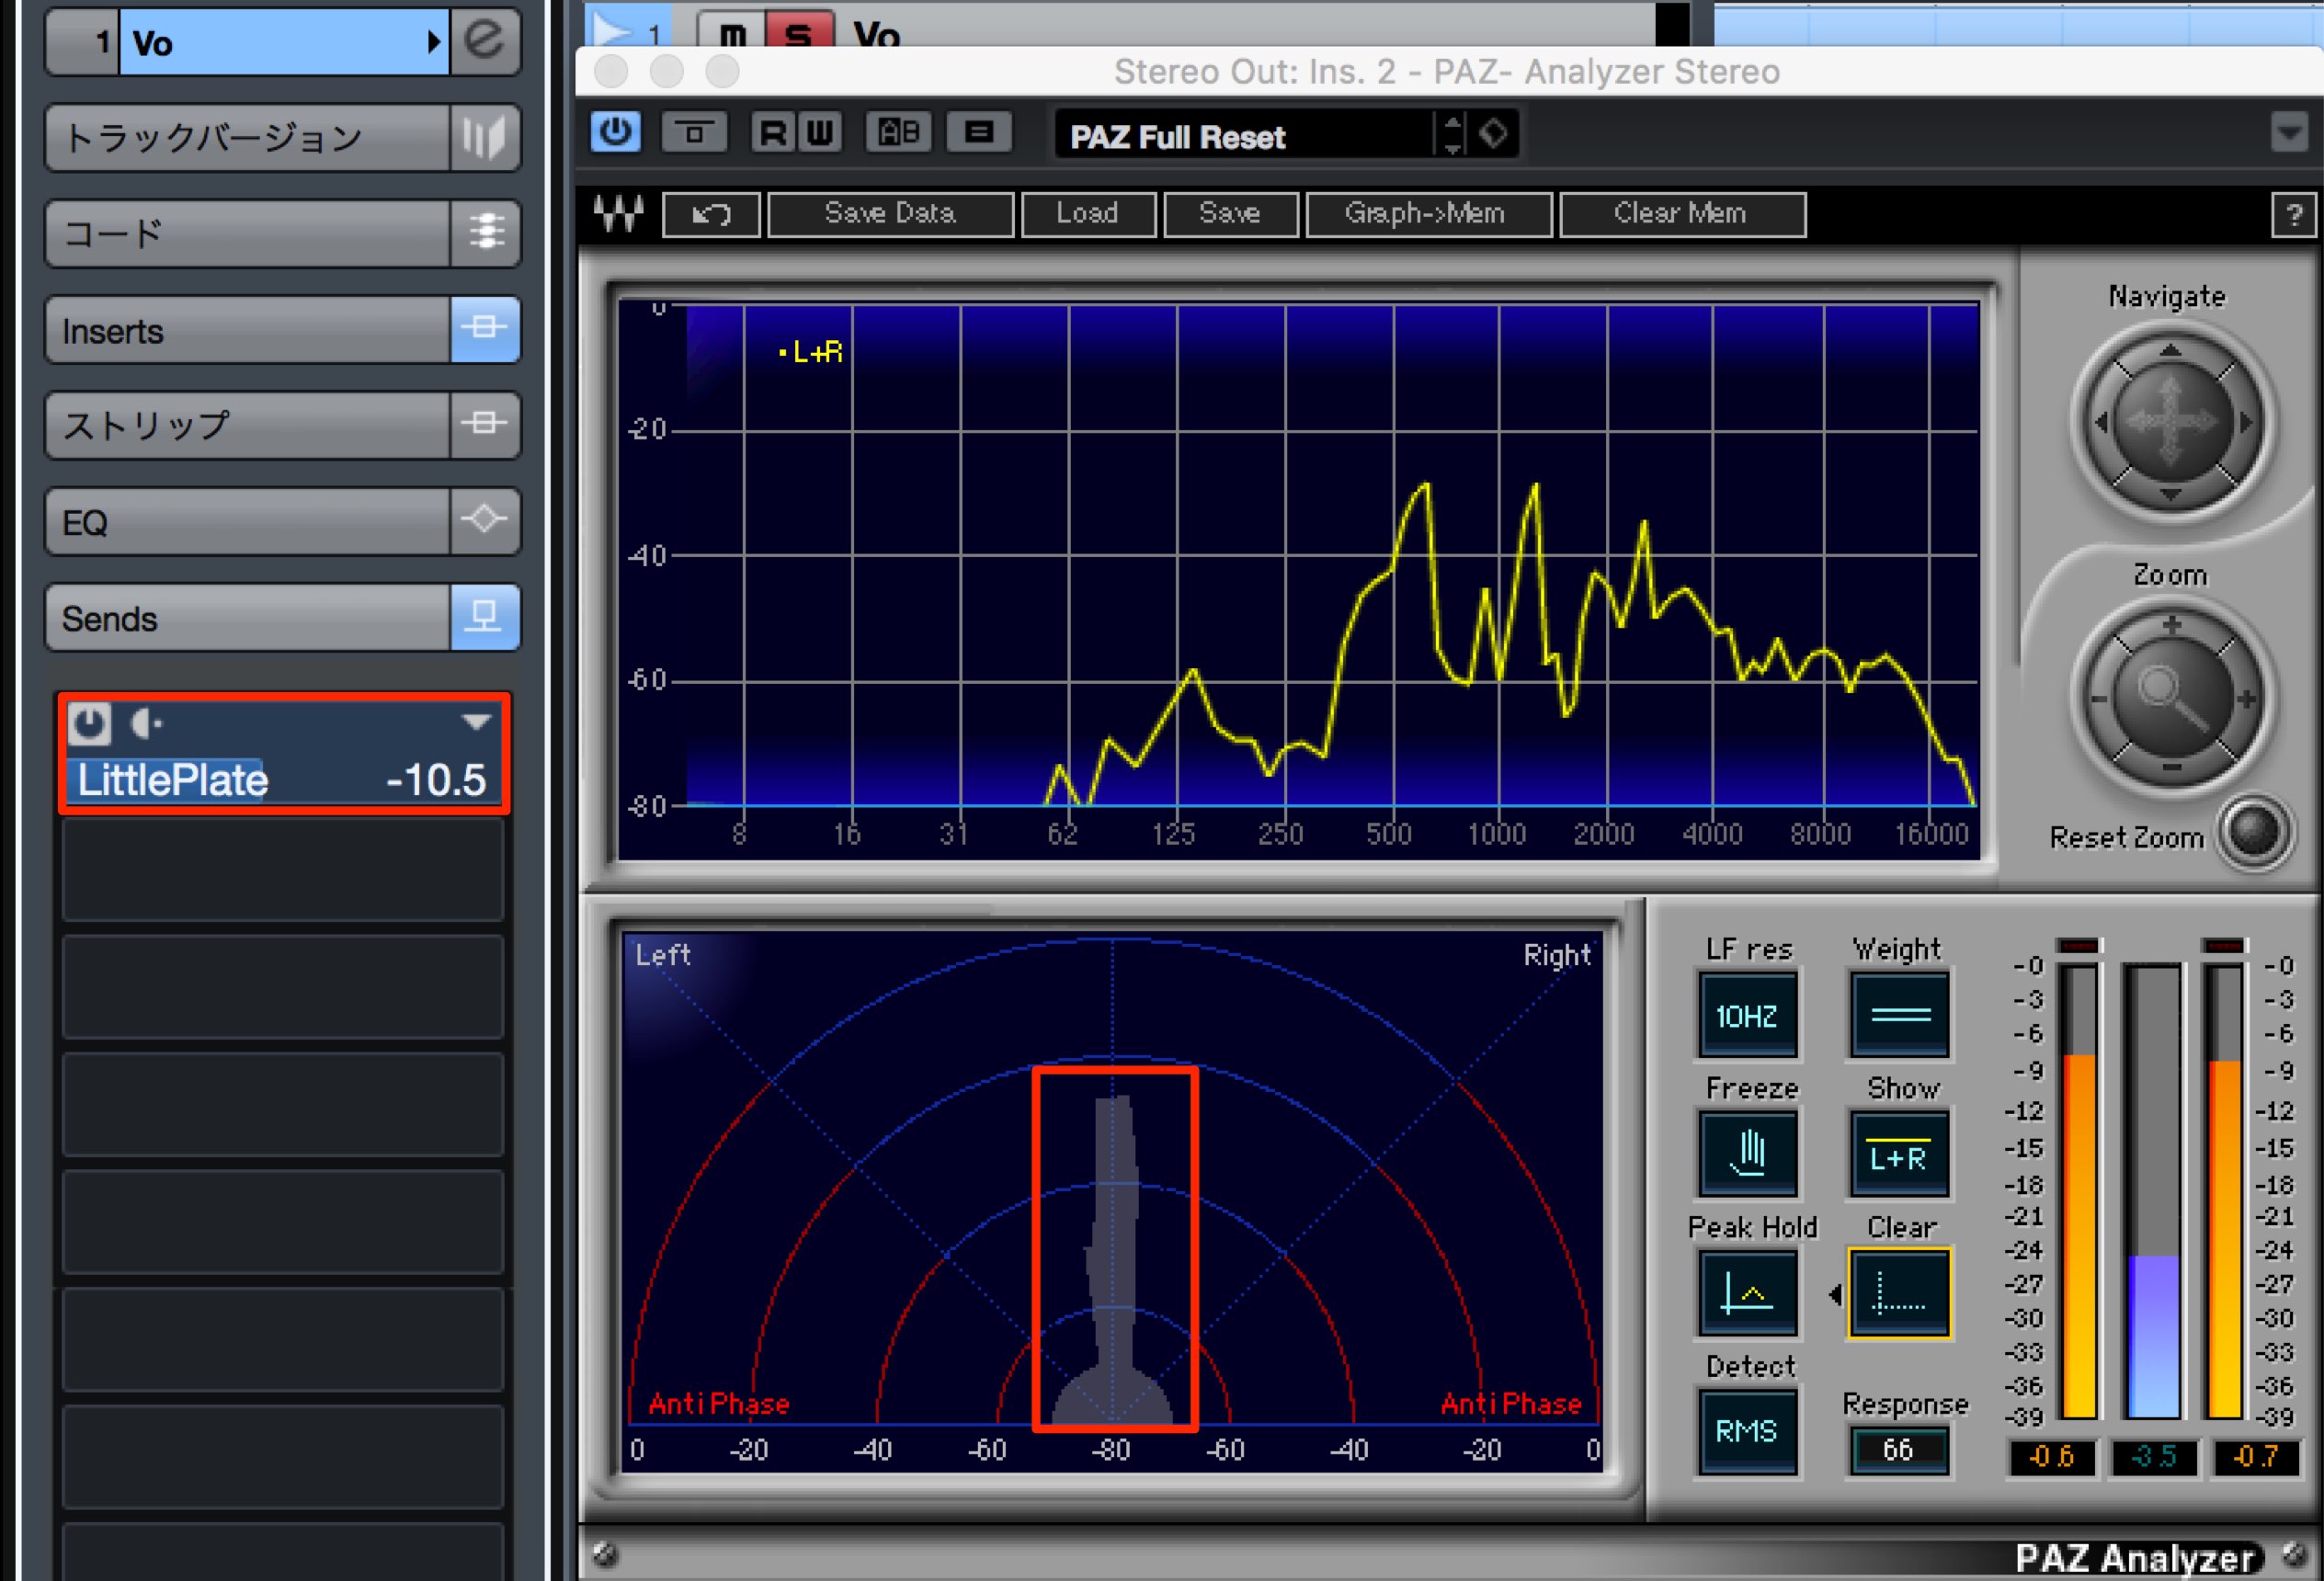The height and width of the screenshot is (1581, 2324).
Task: Click the plugin toolbar bracket icon
Action: coord(694,132)
